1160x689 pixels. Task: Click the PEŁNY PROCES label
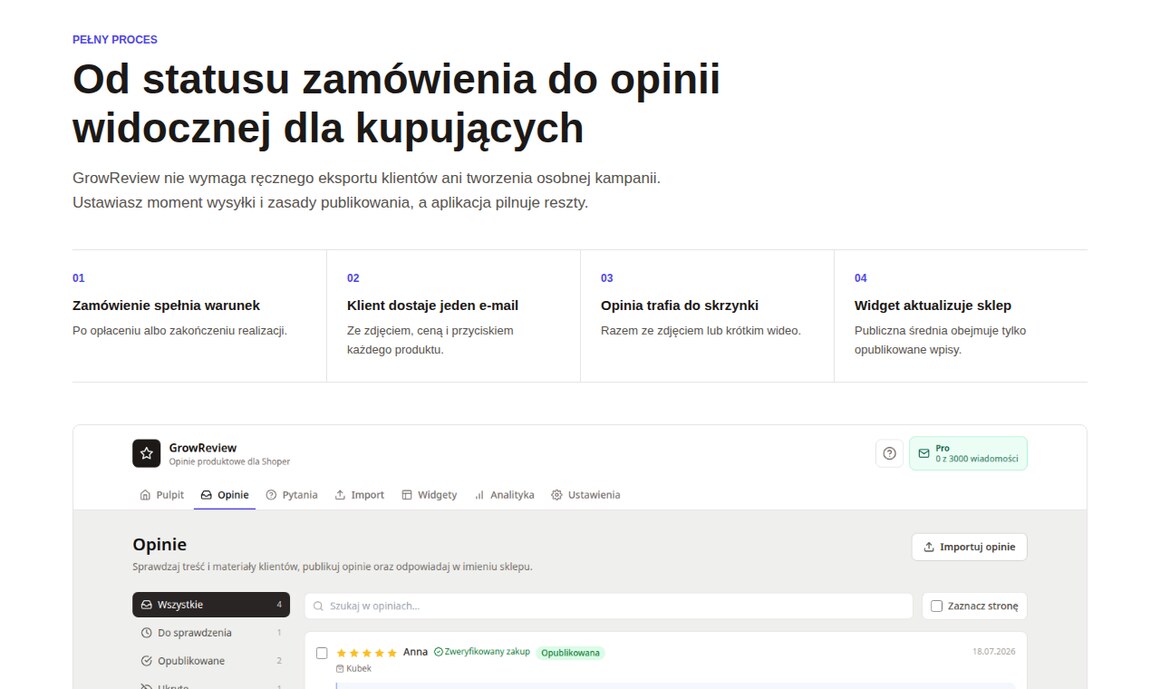point(115,40)
